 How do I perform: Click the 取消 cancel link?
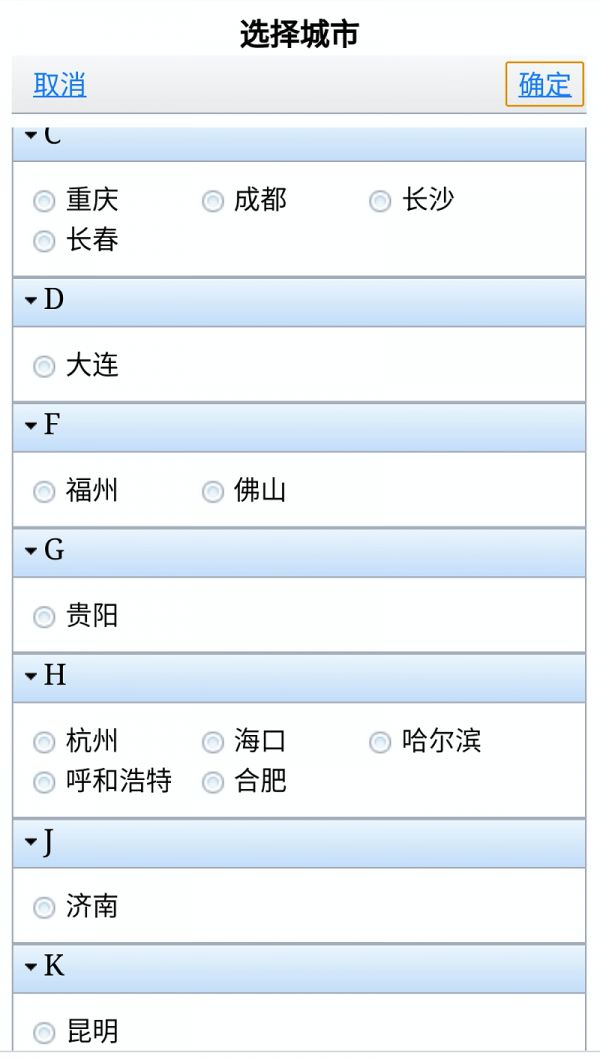tap(60, 85)
